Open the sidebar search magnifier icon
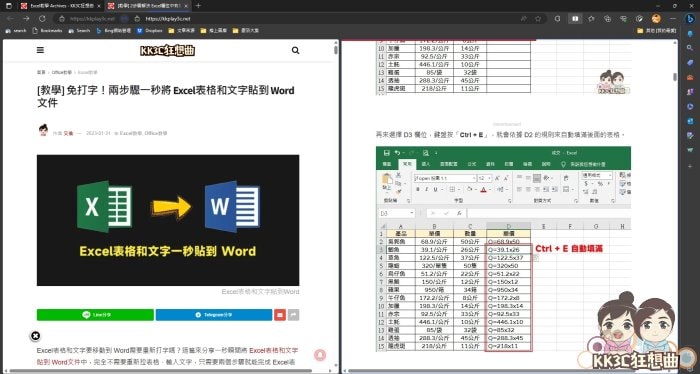700x374 pixels. pyautogui.click(x=690, y=48)
